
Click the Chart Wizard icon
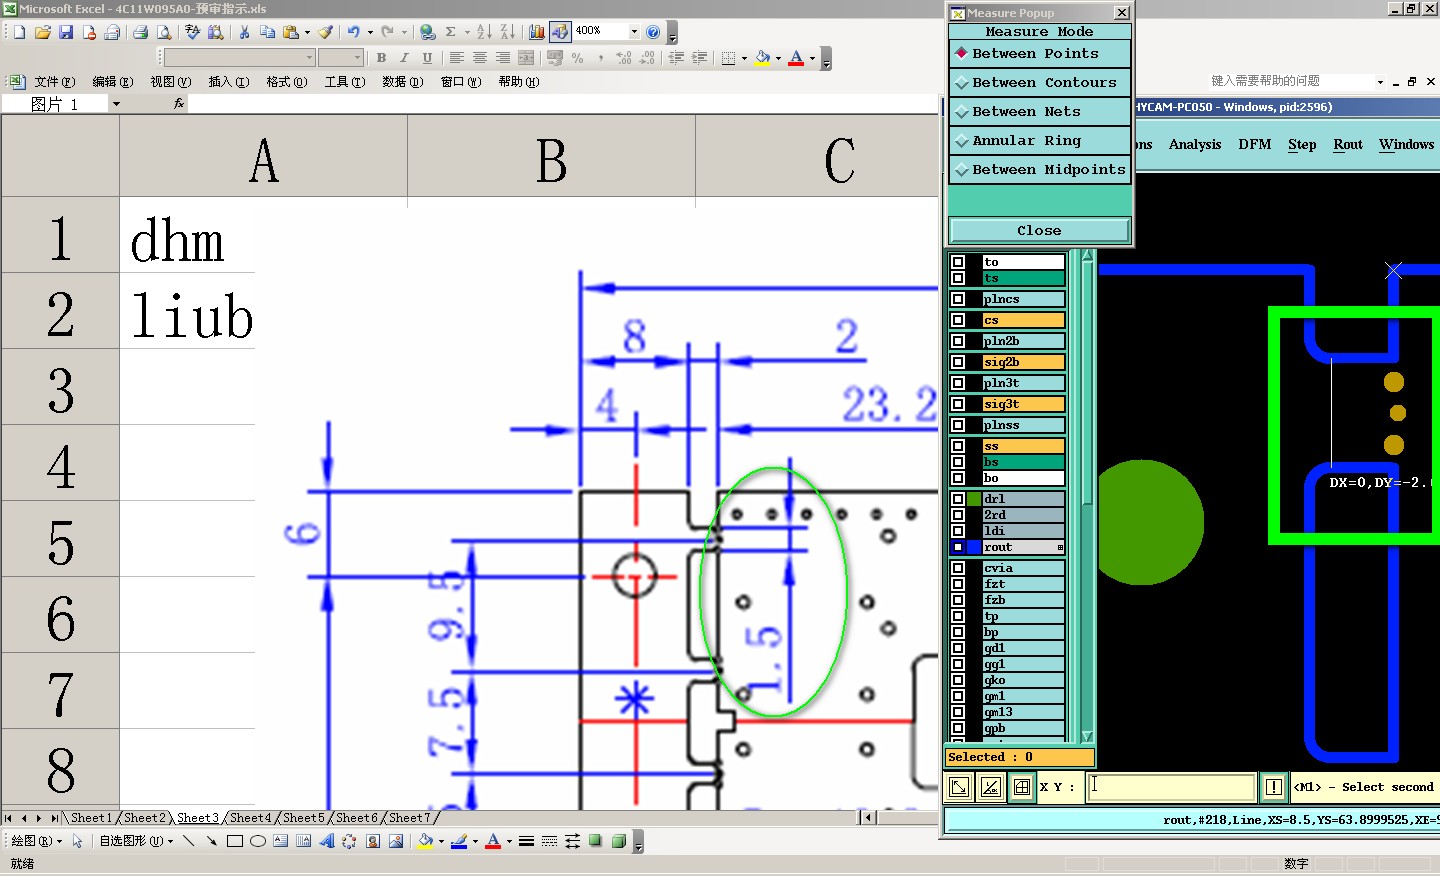coord(537,32)
